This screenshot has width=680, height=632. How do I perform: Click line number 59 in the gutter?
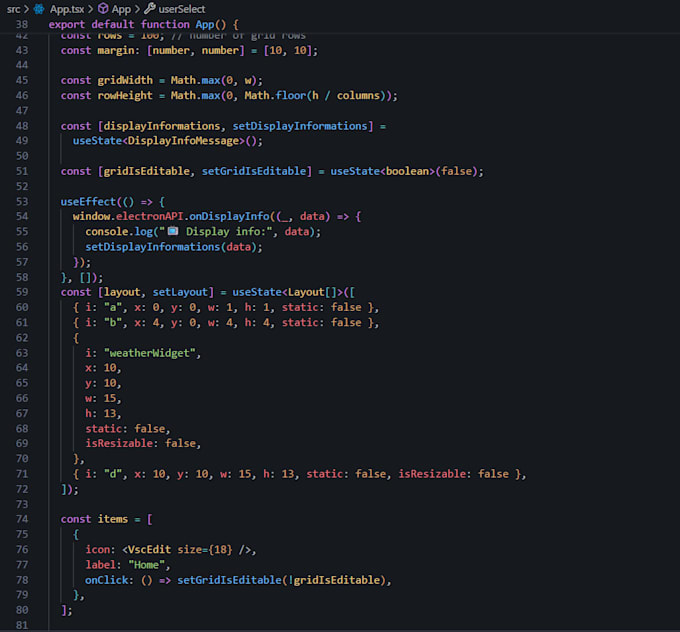pyautogui.click(x=22, y=292)
